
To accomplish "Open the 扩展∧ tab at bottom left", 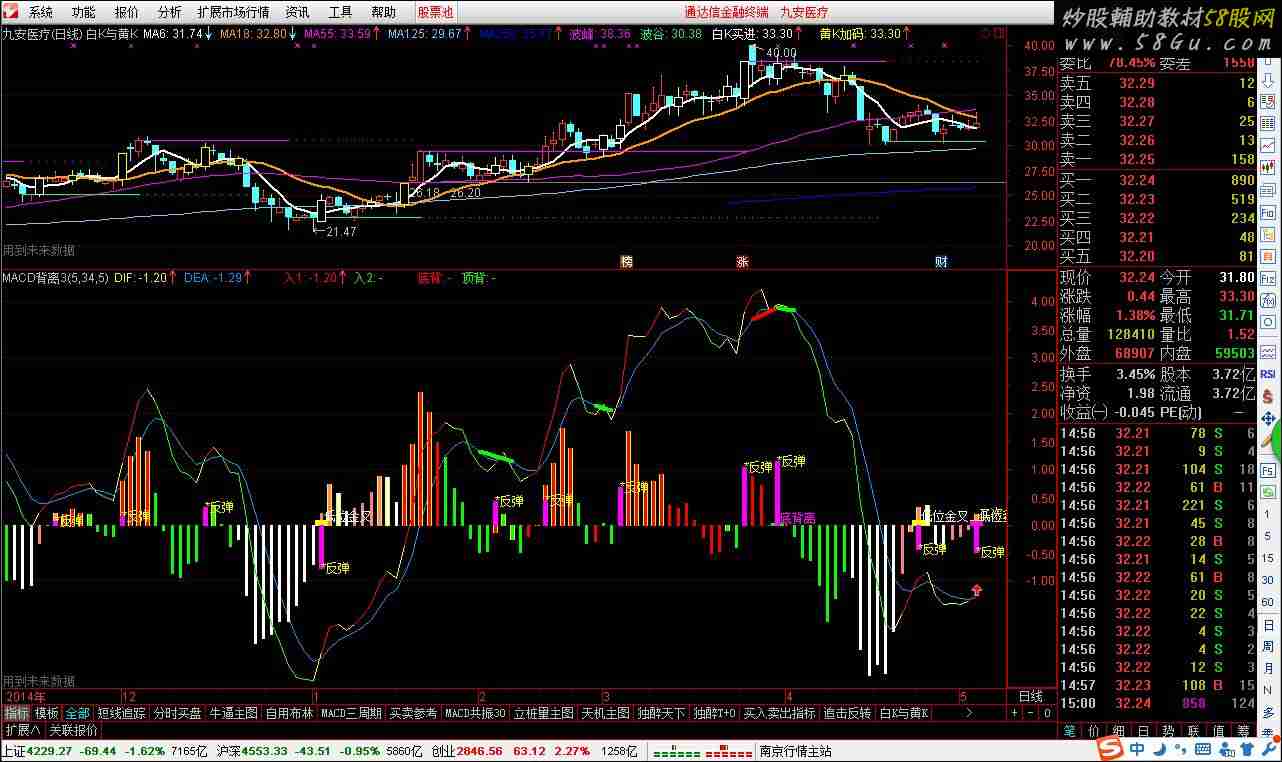I will tap(21, 730).
